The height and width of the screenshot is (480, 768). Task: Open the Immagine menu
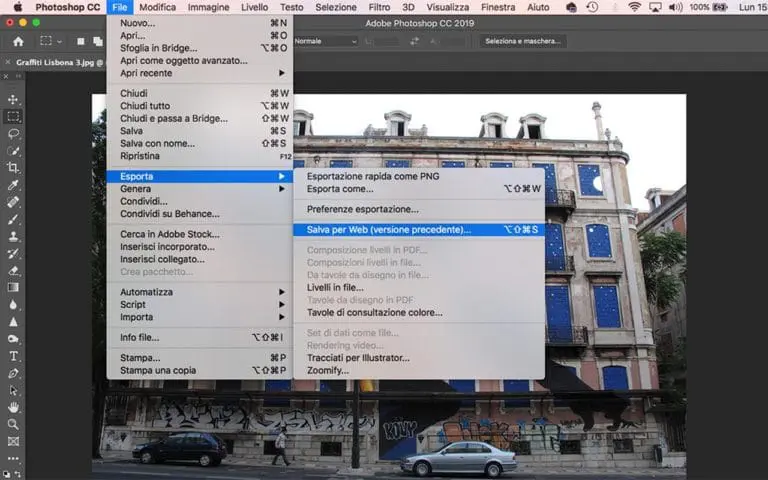click(208, 7)
